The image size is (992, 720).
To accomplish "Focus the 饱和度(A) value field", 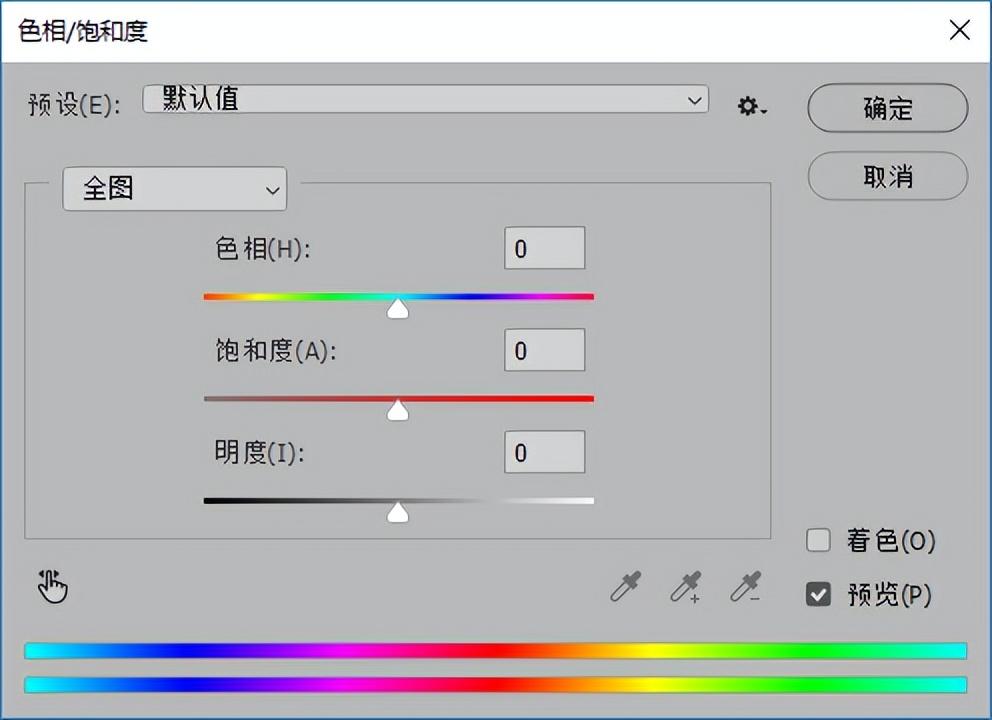I will (x=545, y=350).
